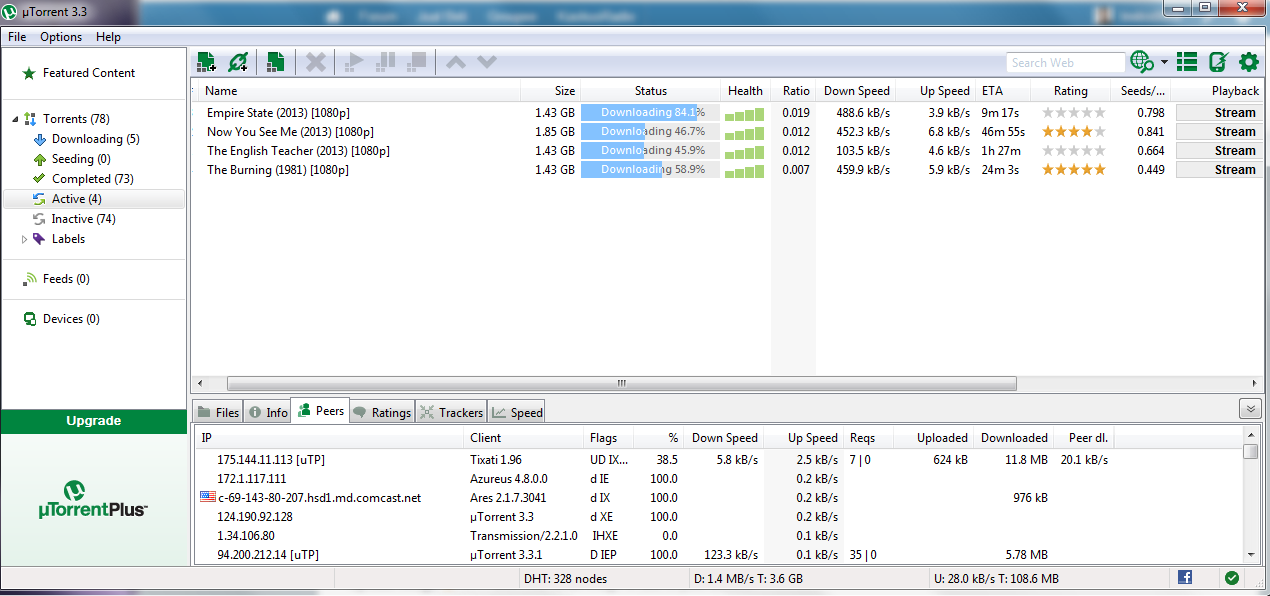
Task: Switch to the Info tab
Action: tap(267, 412)
